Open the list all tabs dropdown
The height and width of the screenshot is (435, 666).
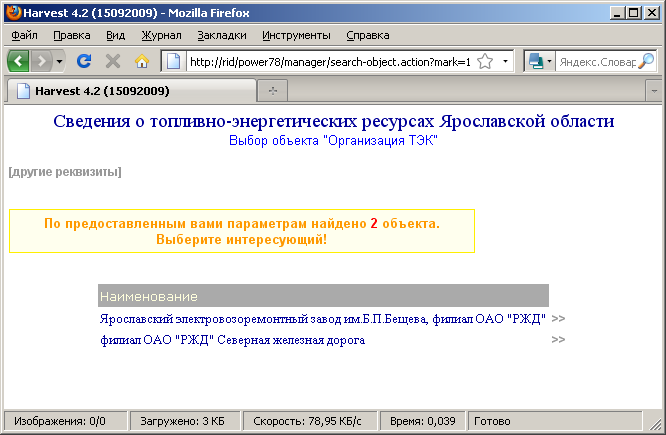click(x=654, y=91)
